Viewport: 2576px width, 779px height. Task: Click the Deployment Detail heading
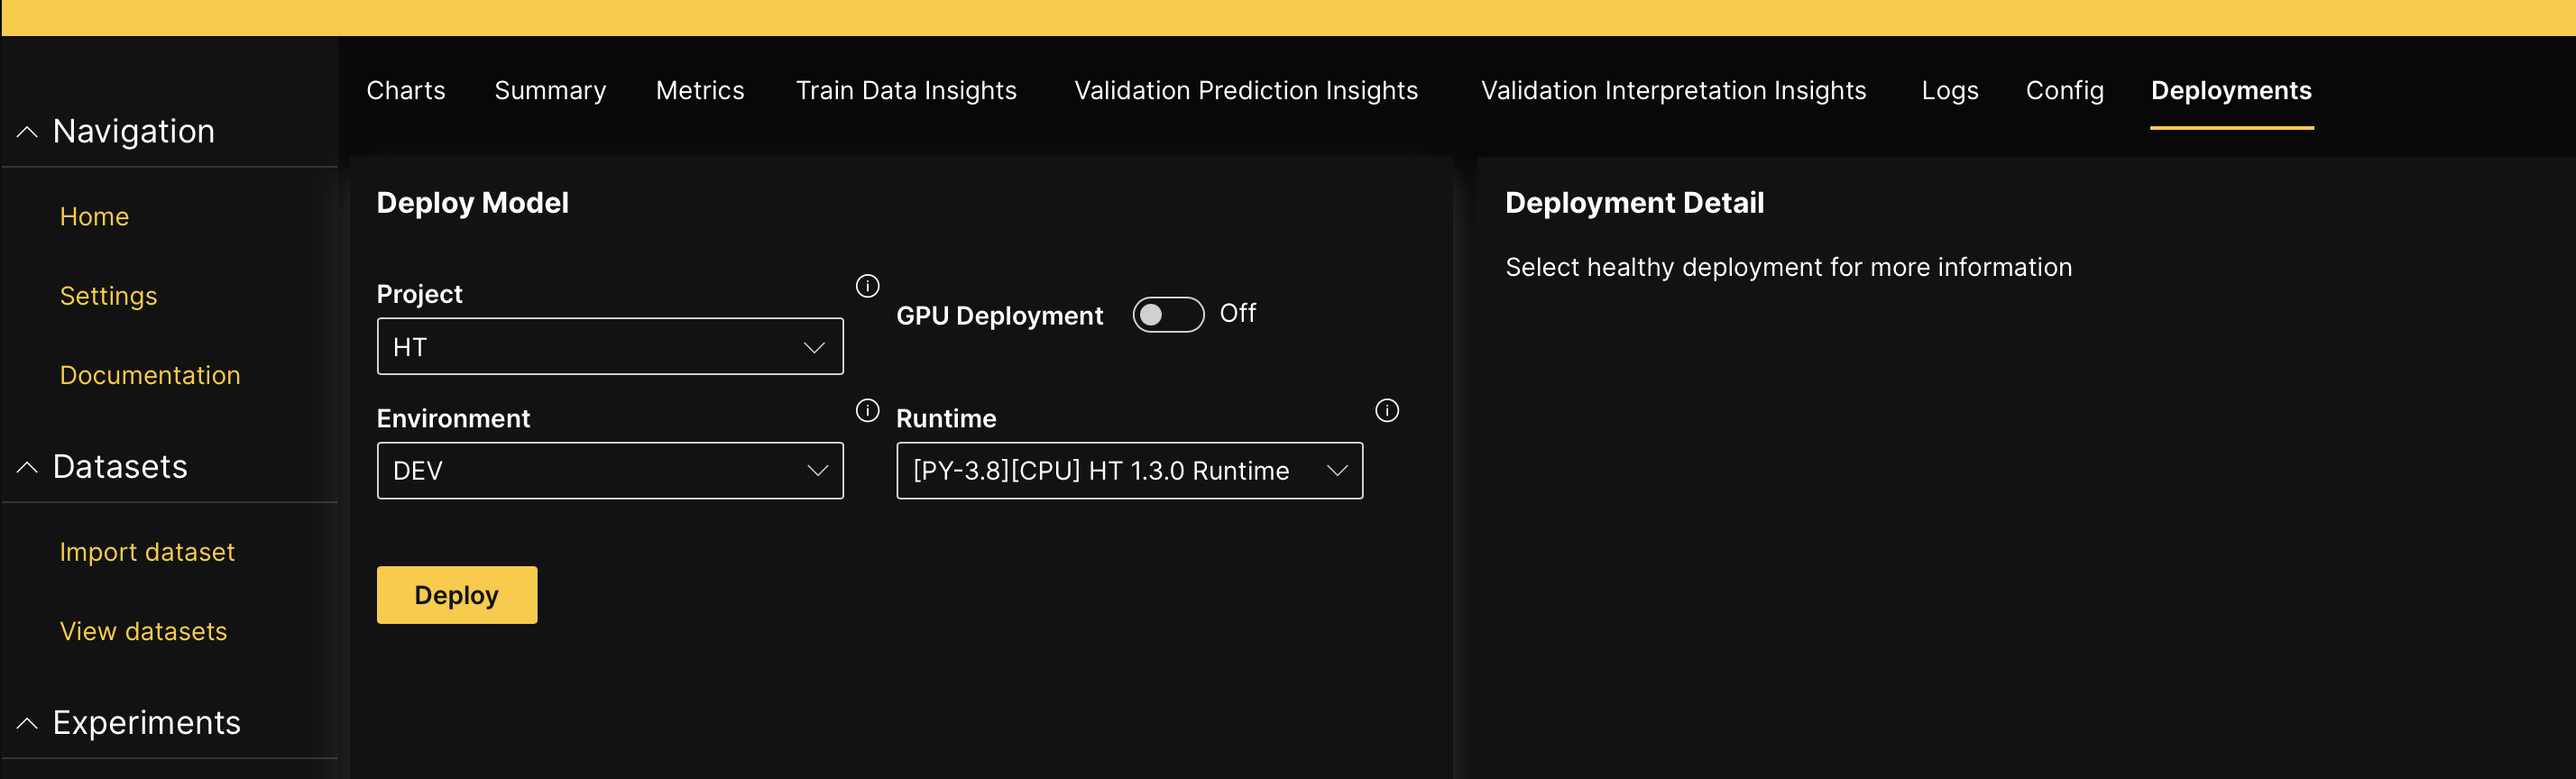click(1634, 203)
